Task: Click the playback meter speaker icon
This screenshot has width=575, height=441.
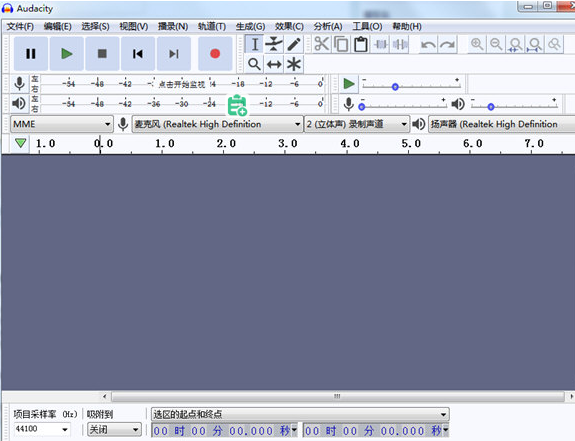Action: [19, 103]
